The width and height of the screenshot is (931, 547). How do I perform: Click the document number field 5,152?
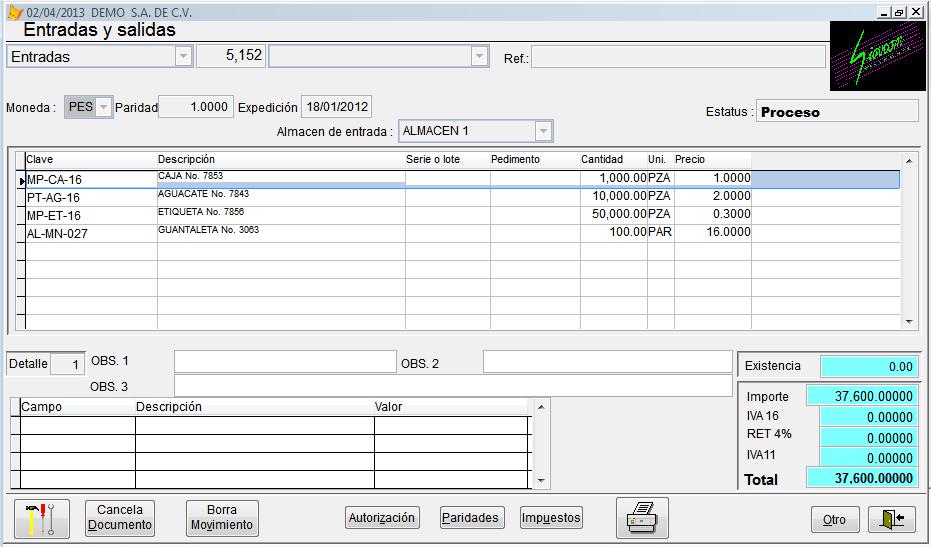[x=231, y=56]
